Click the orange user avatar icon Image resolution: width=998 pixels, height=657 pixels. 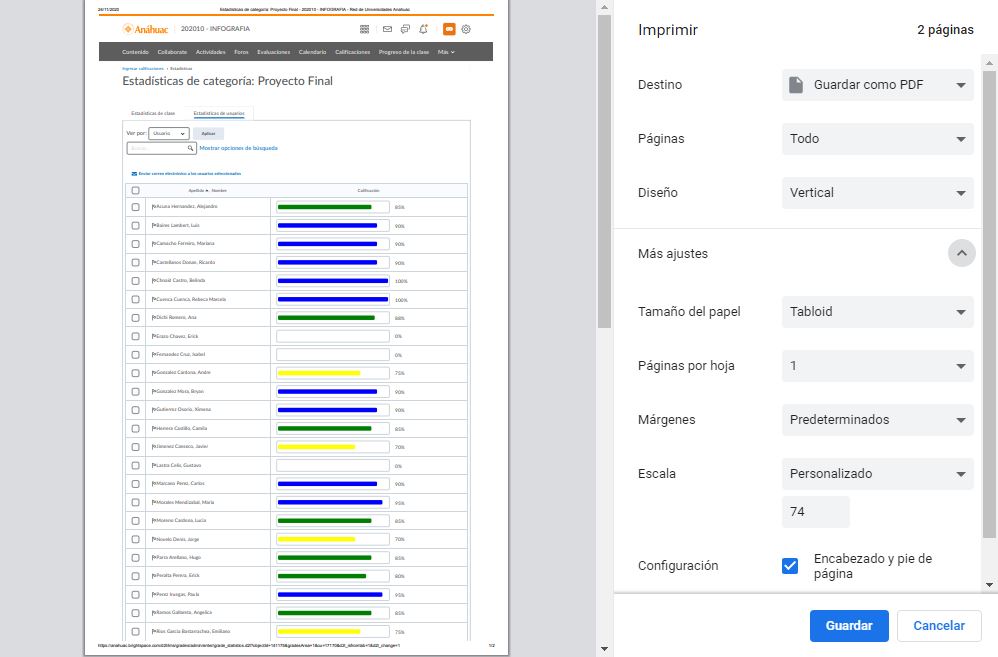[449, 29]
